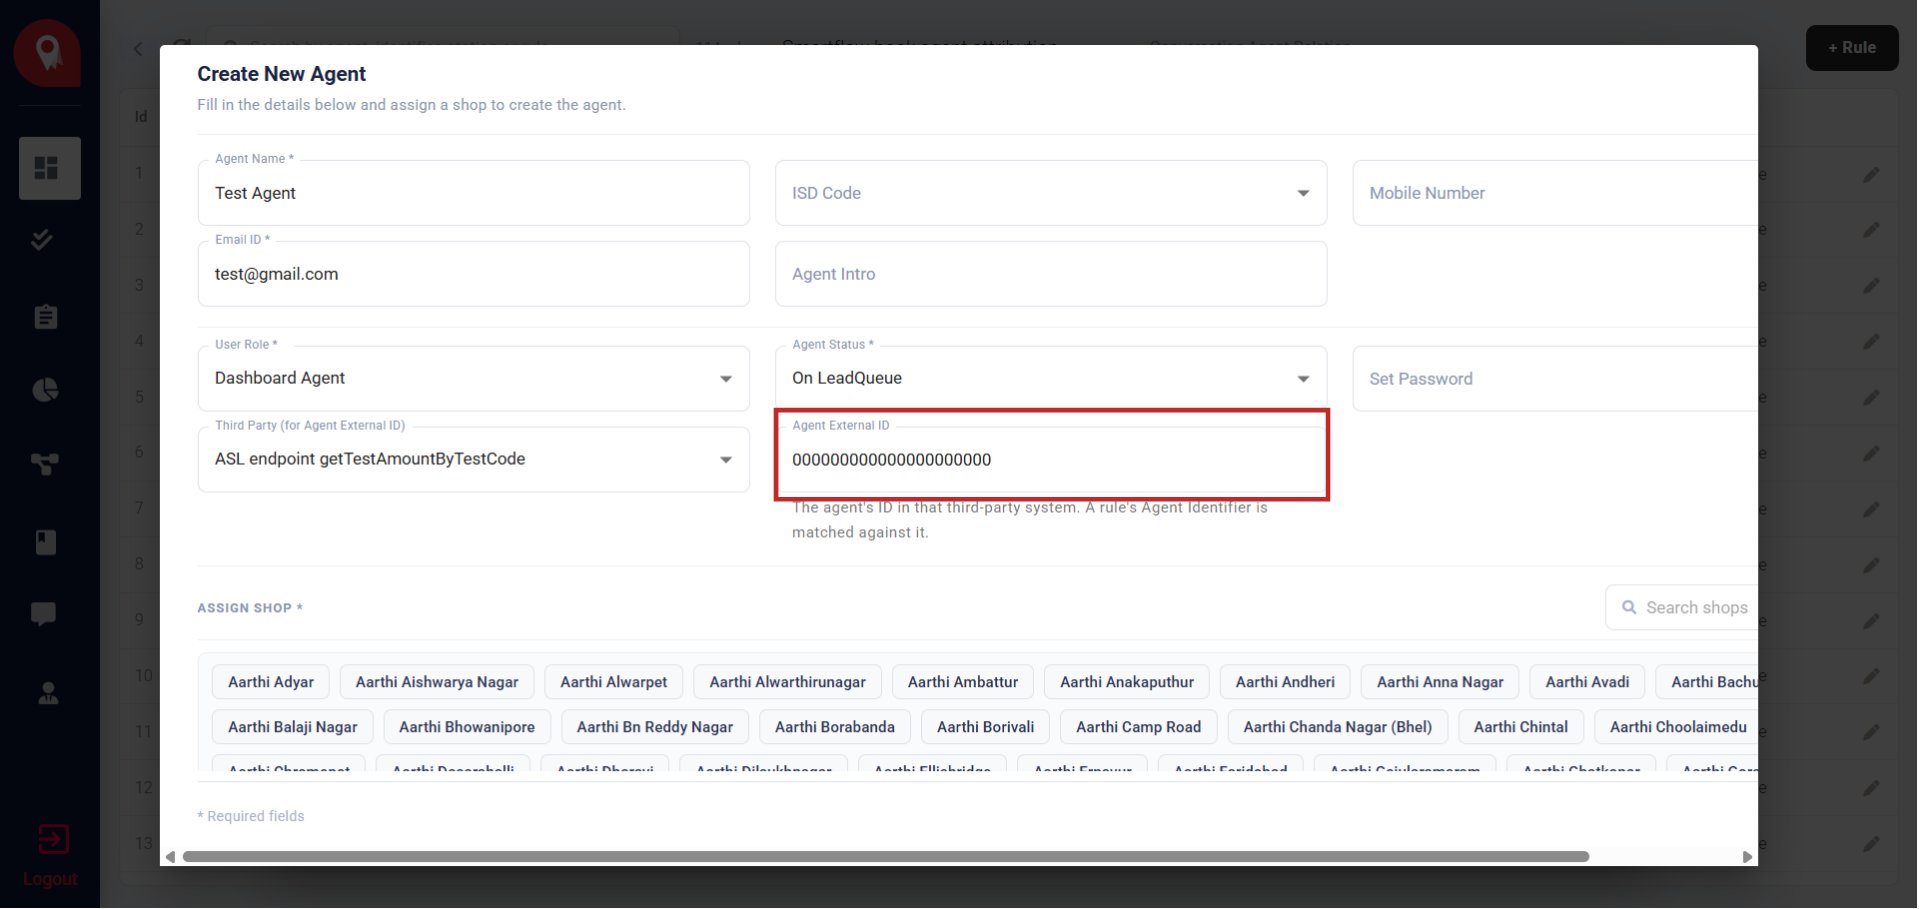The height and width of the screenshot is (909, 1919).
Task: Select the Aarthi Chintal shop
Action: (1521, 727)
